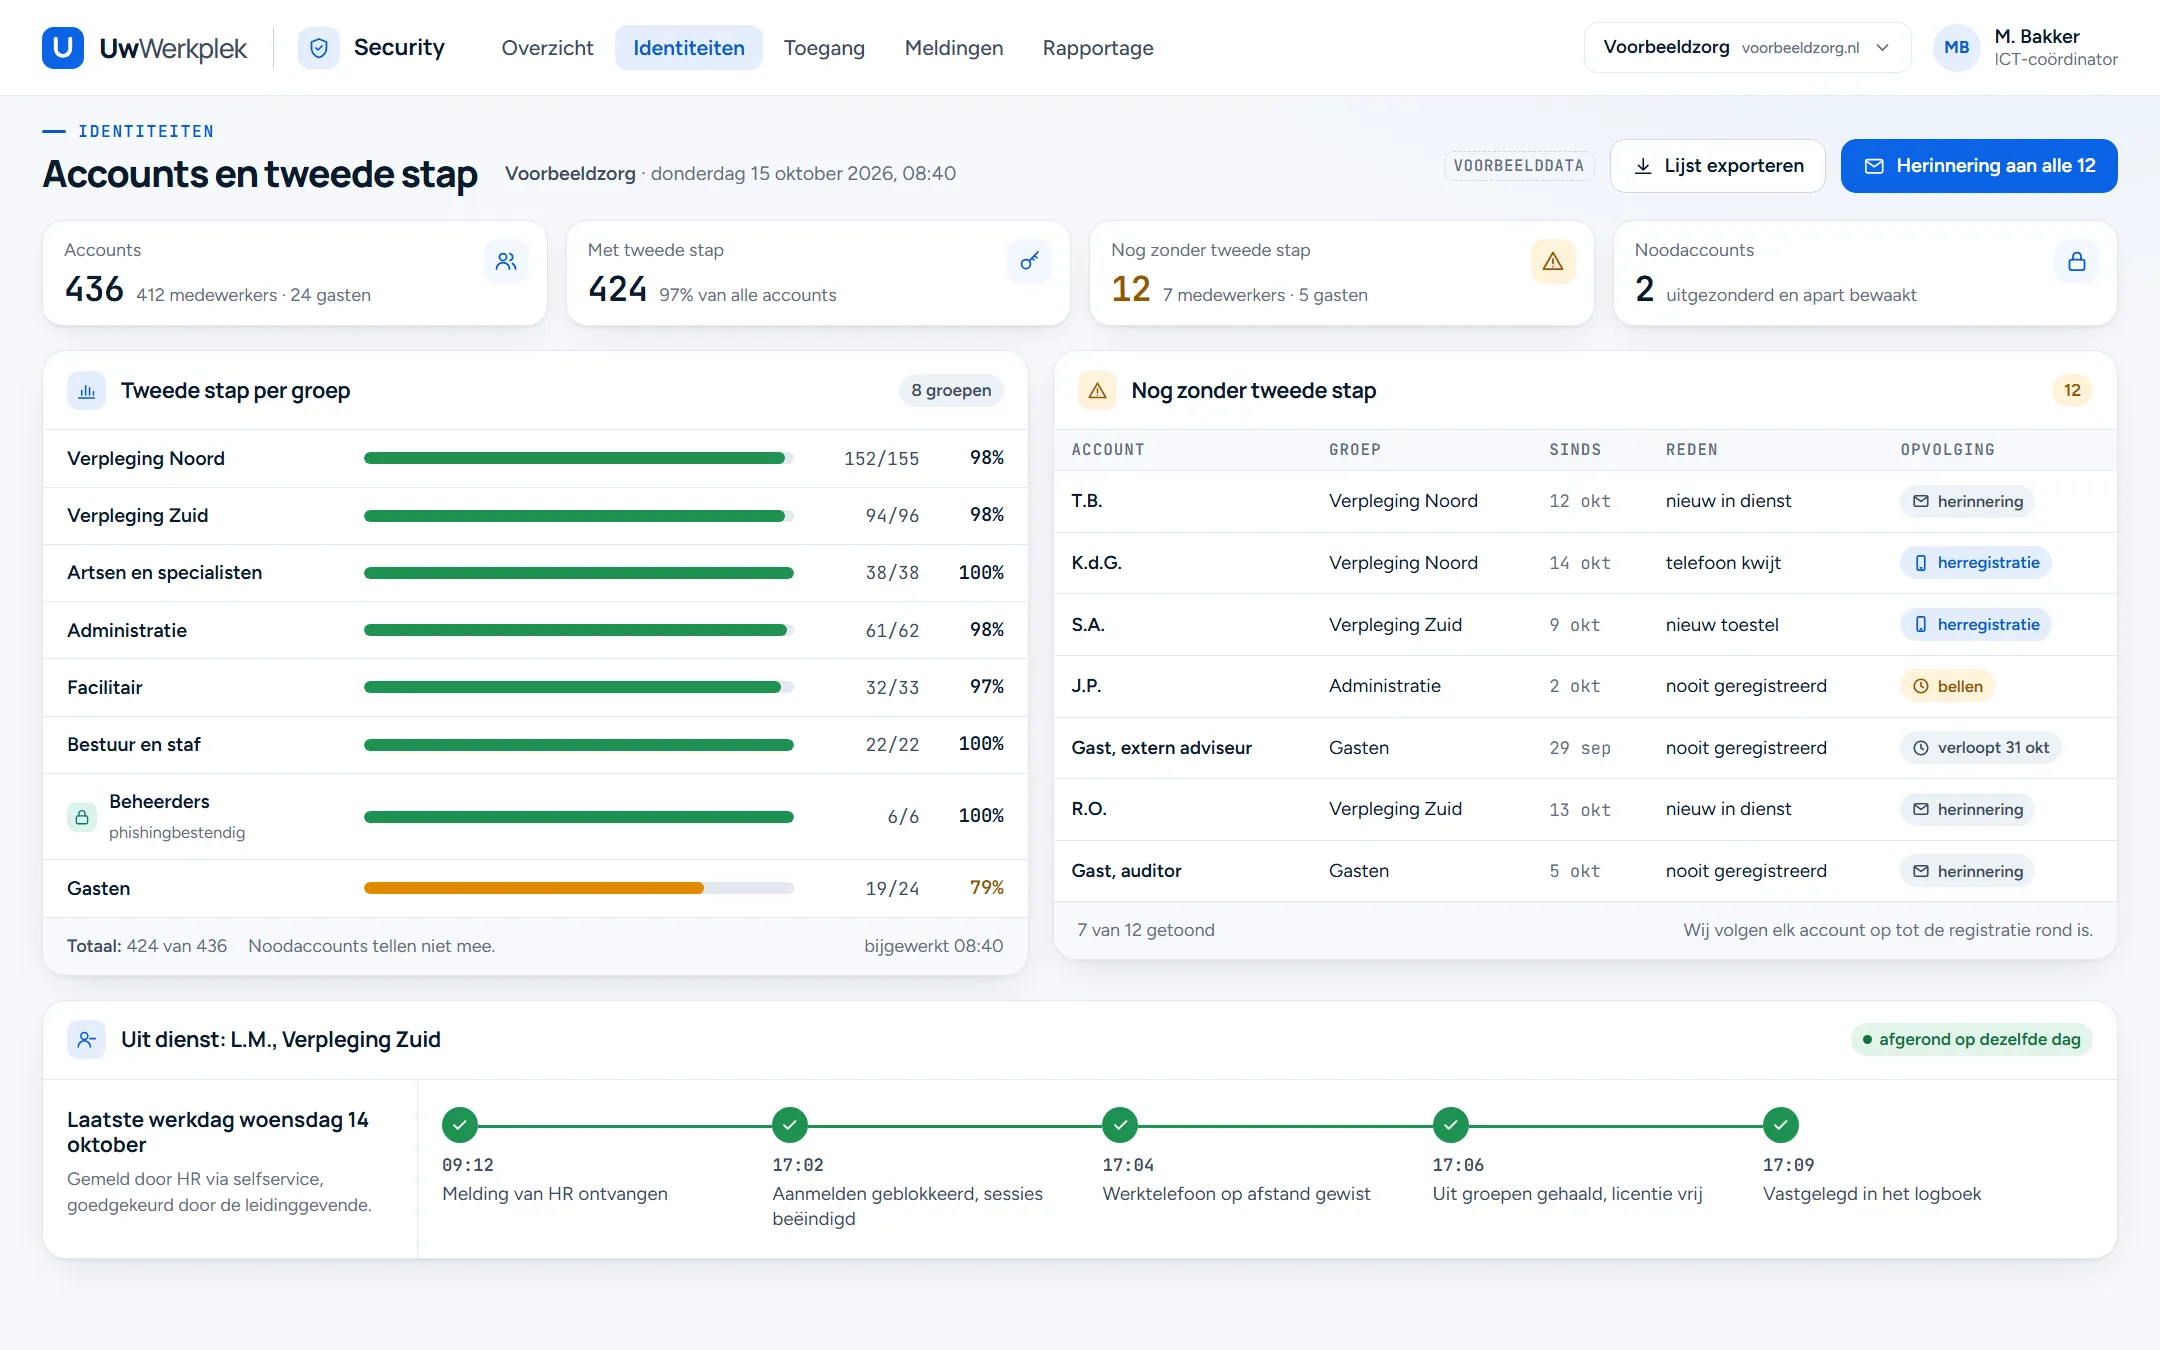Image resolution: width=2160 pixels, height=1350 pixels.
Task: Click the 09:12 Melding van HR checkmark
Action: coord(460,1125)
